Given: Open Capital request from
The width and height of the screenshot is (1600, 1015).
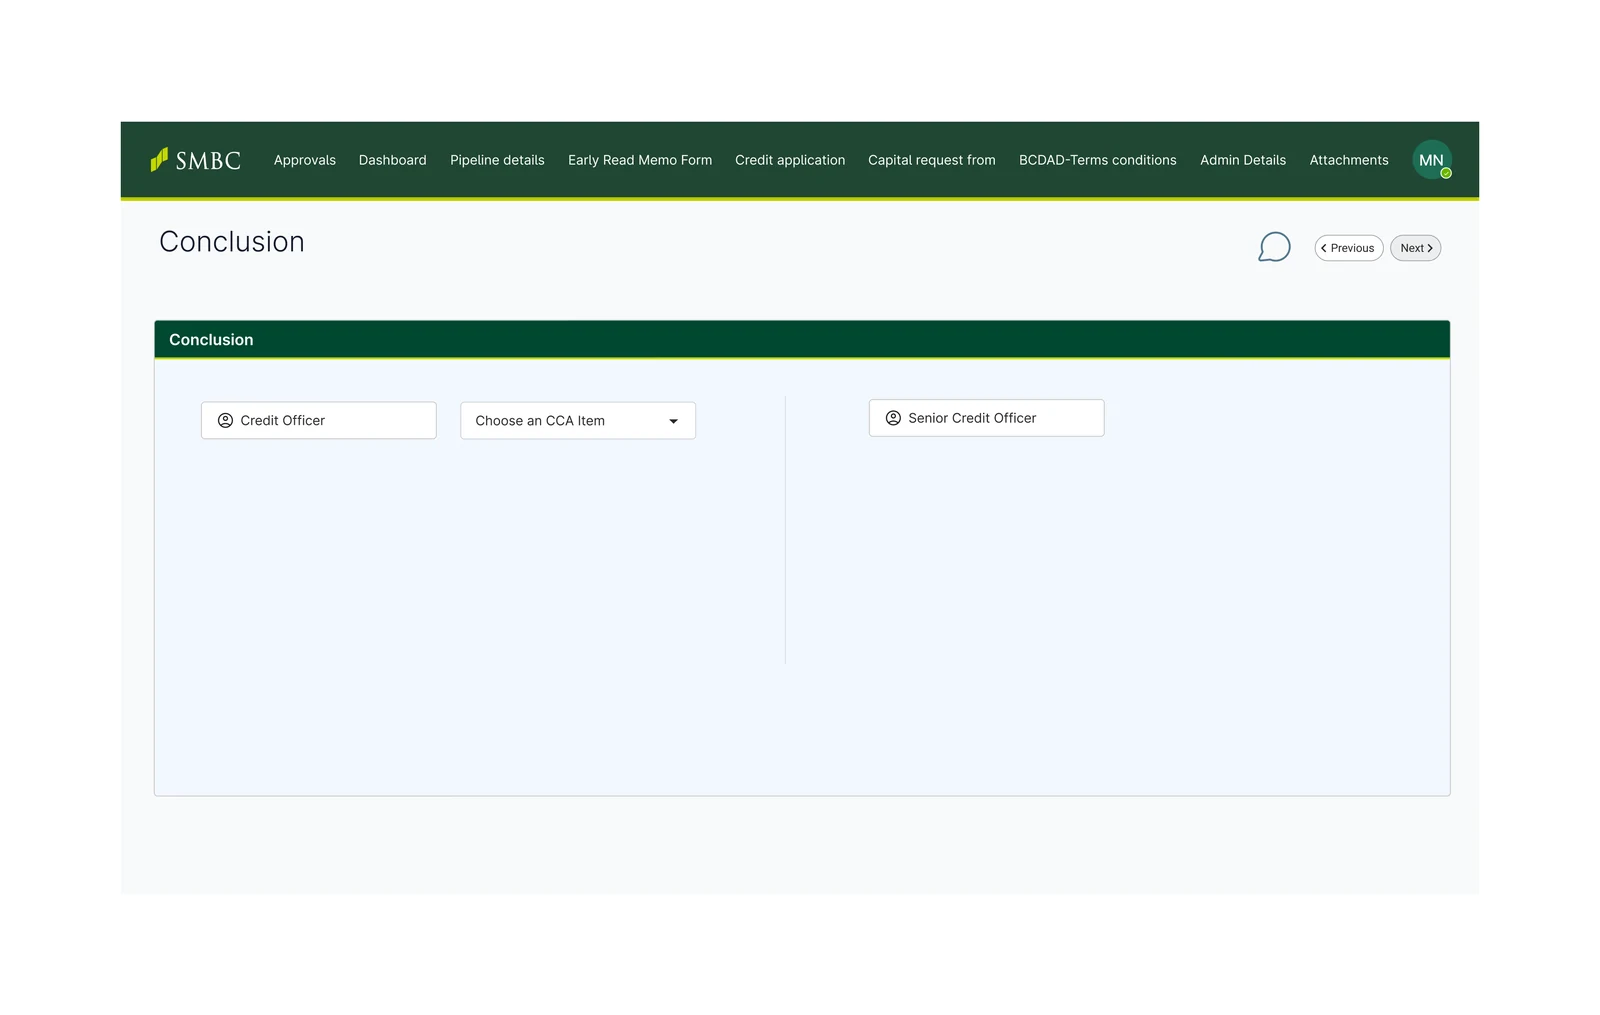Looking at the screenshot, I should click(x=932, y=160).
